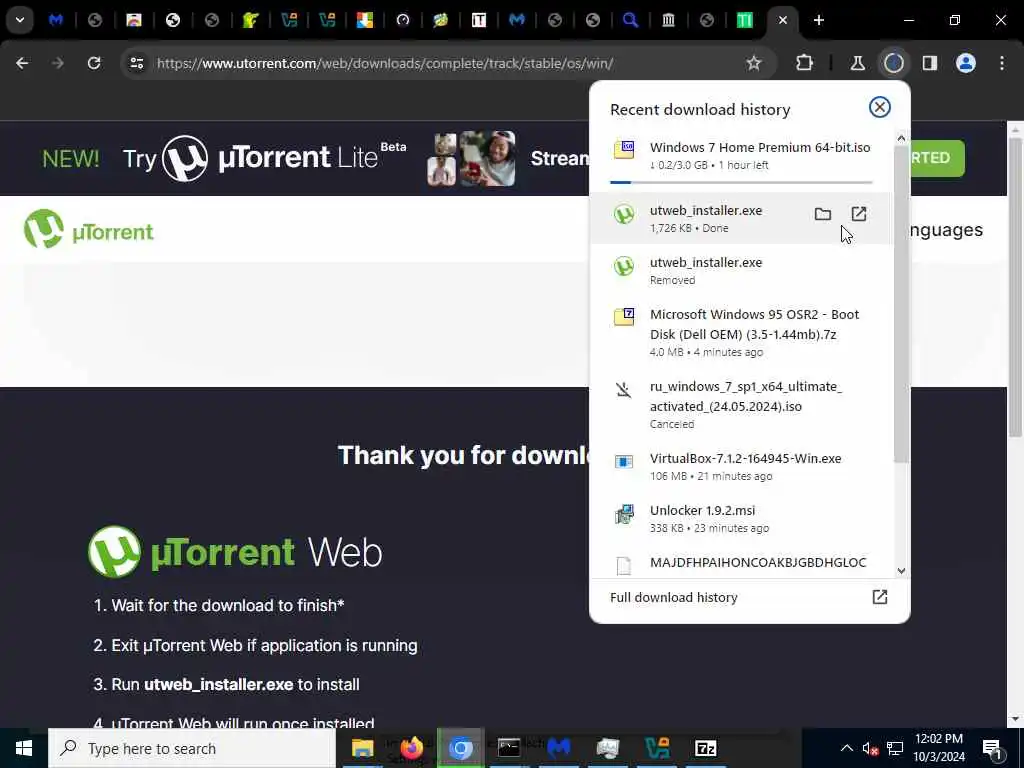Click the canceled download icon of ru_windows_7 iso
1024x768 pixels.
624,390
